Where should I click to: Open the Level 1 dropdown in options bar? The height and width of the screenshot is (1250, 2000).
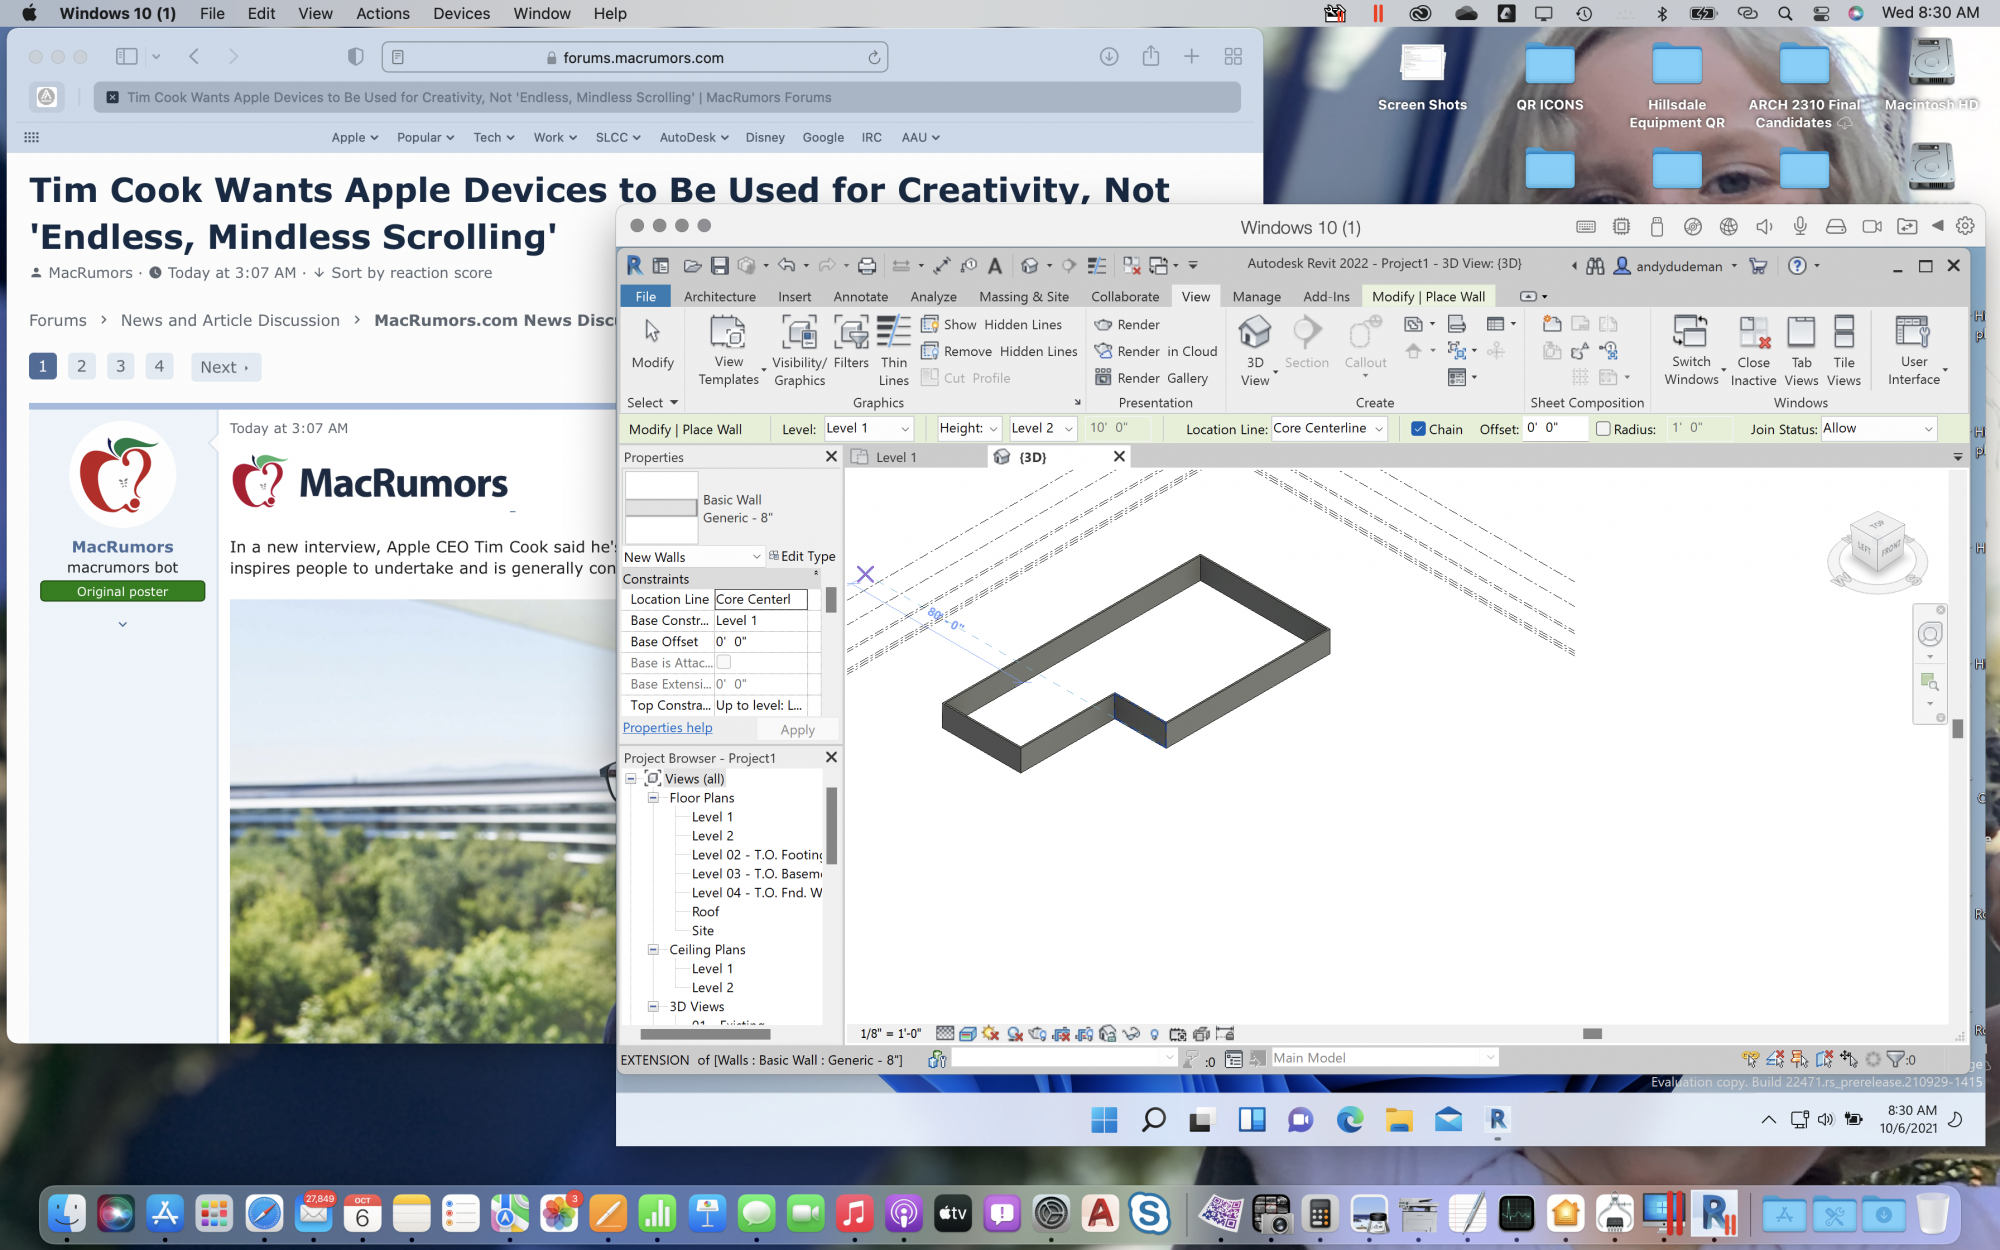click(868, 428)
